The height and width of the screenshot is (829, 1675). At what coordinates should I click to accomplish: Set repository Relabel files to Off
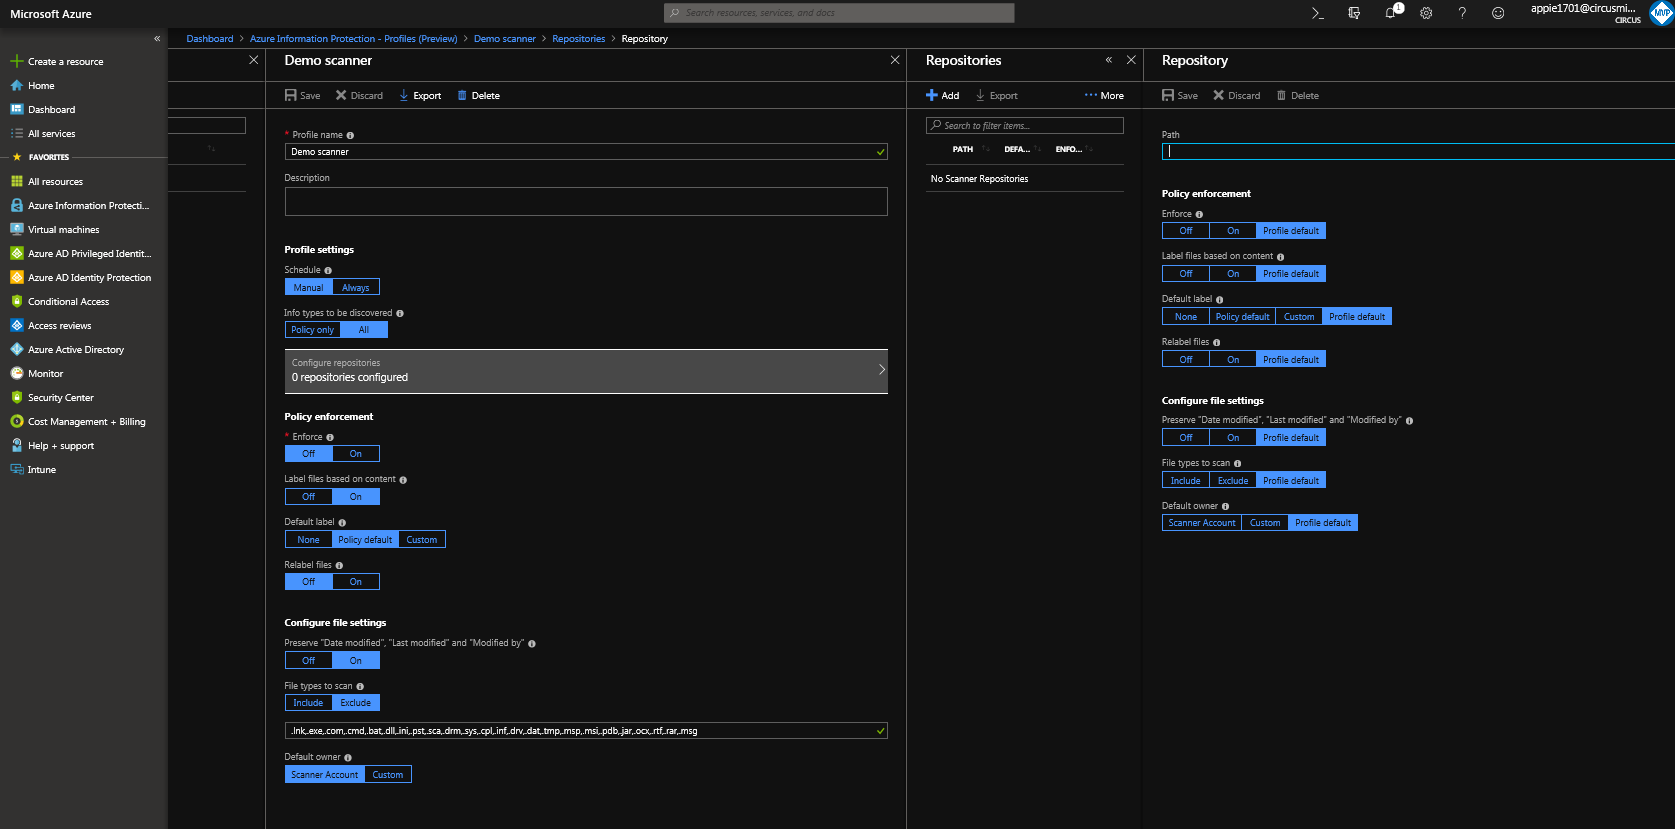(x=1186, y=360)
